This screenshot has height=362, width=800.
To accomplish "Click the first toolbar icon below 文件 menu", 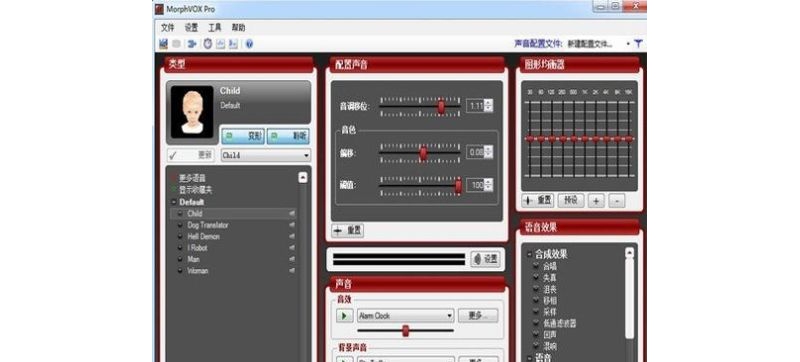I will [163, 44].
